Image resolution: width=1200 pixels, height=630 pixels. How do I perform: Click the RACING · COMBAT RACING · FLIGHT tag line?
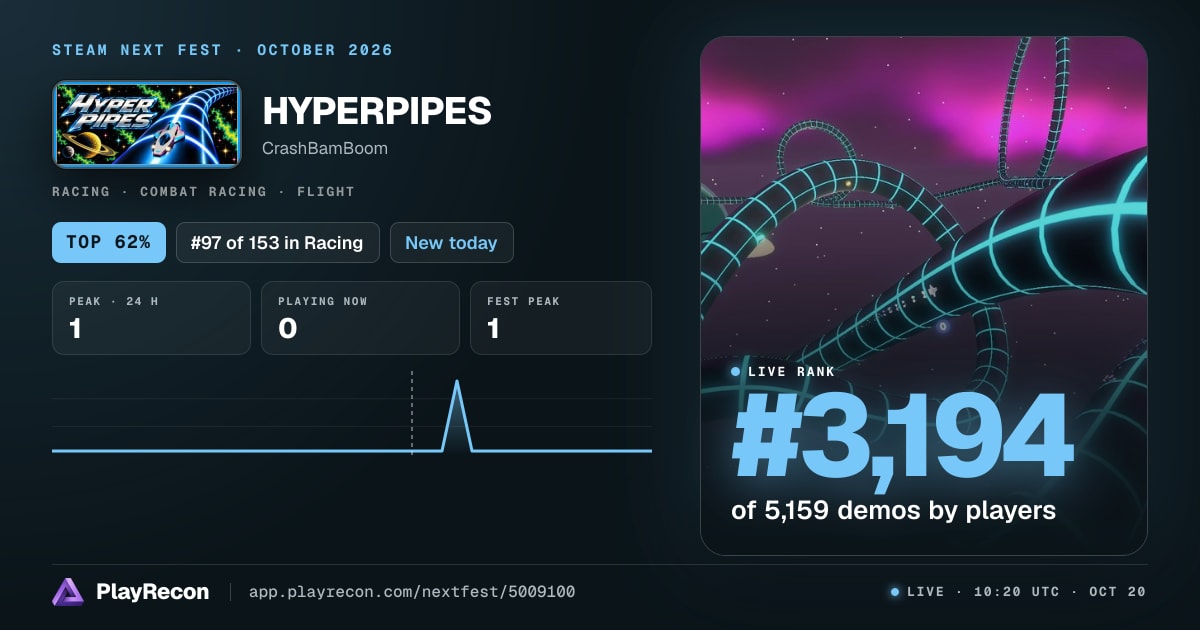pos(203,191)
